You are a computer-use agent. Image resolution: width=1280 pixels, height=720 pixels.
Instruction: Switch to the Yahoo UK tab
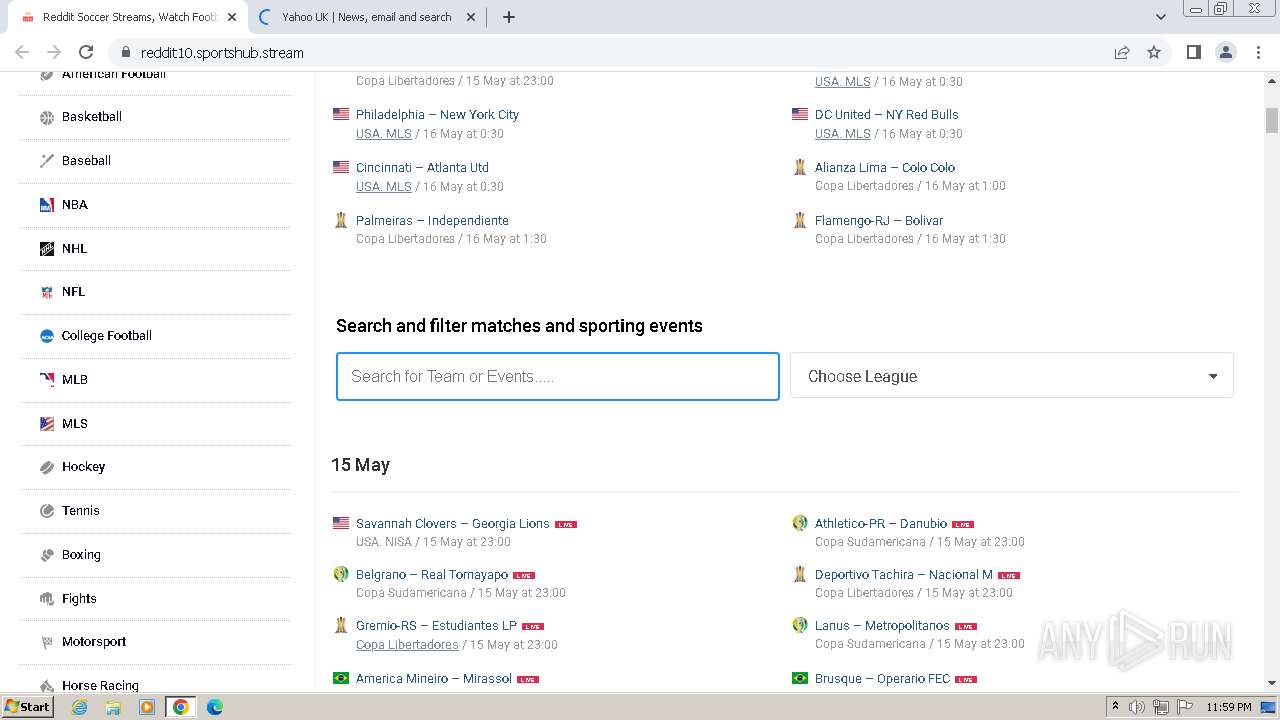(x=366, y=17)
